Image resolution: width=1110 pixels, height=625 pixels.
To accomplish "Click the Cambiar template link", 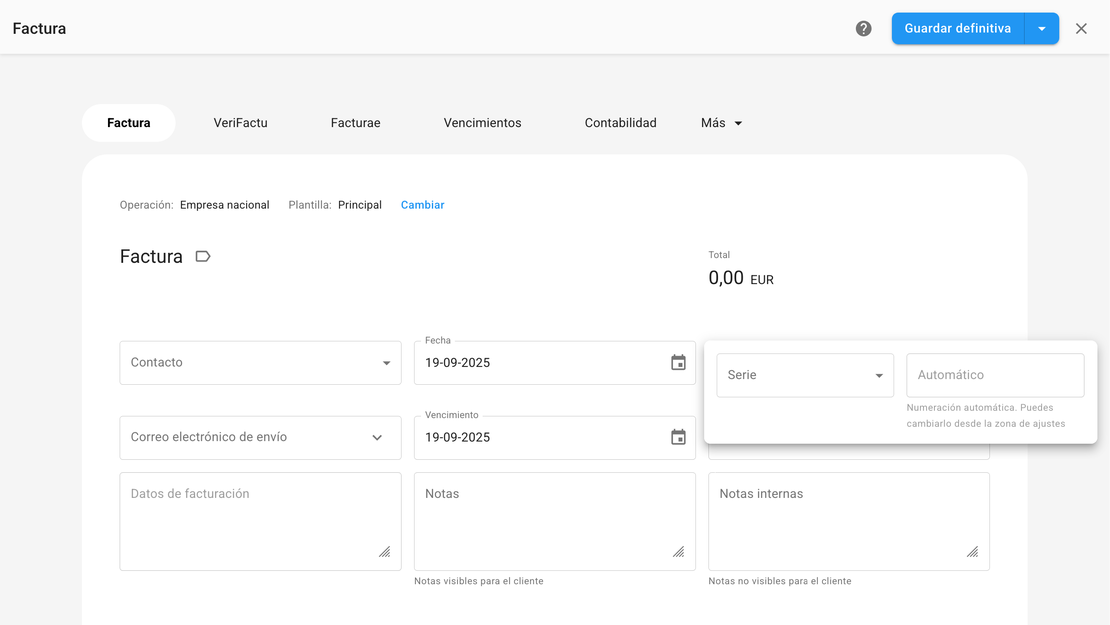I will (422, 205).
